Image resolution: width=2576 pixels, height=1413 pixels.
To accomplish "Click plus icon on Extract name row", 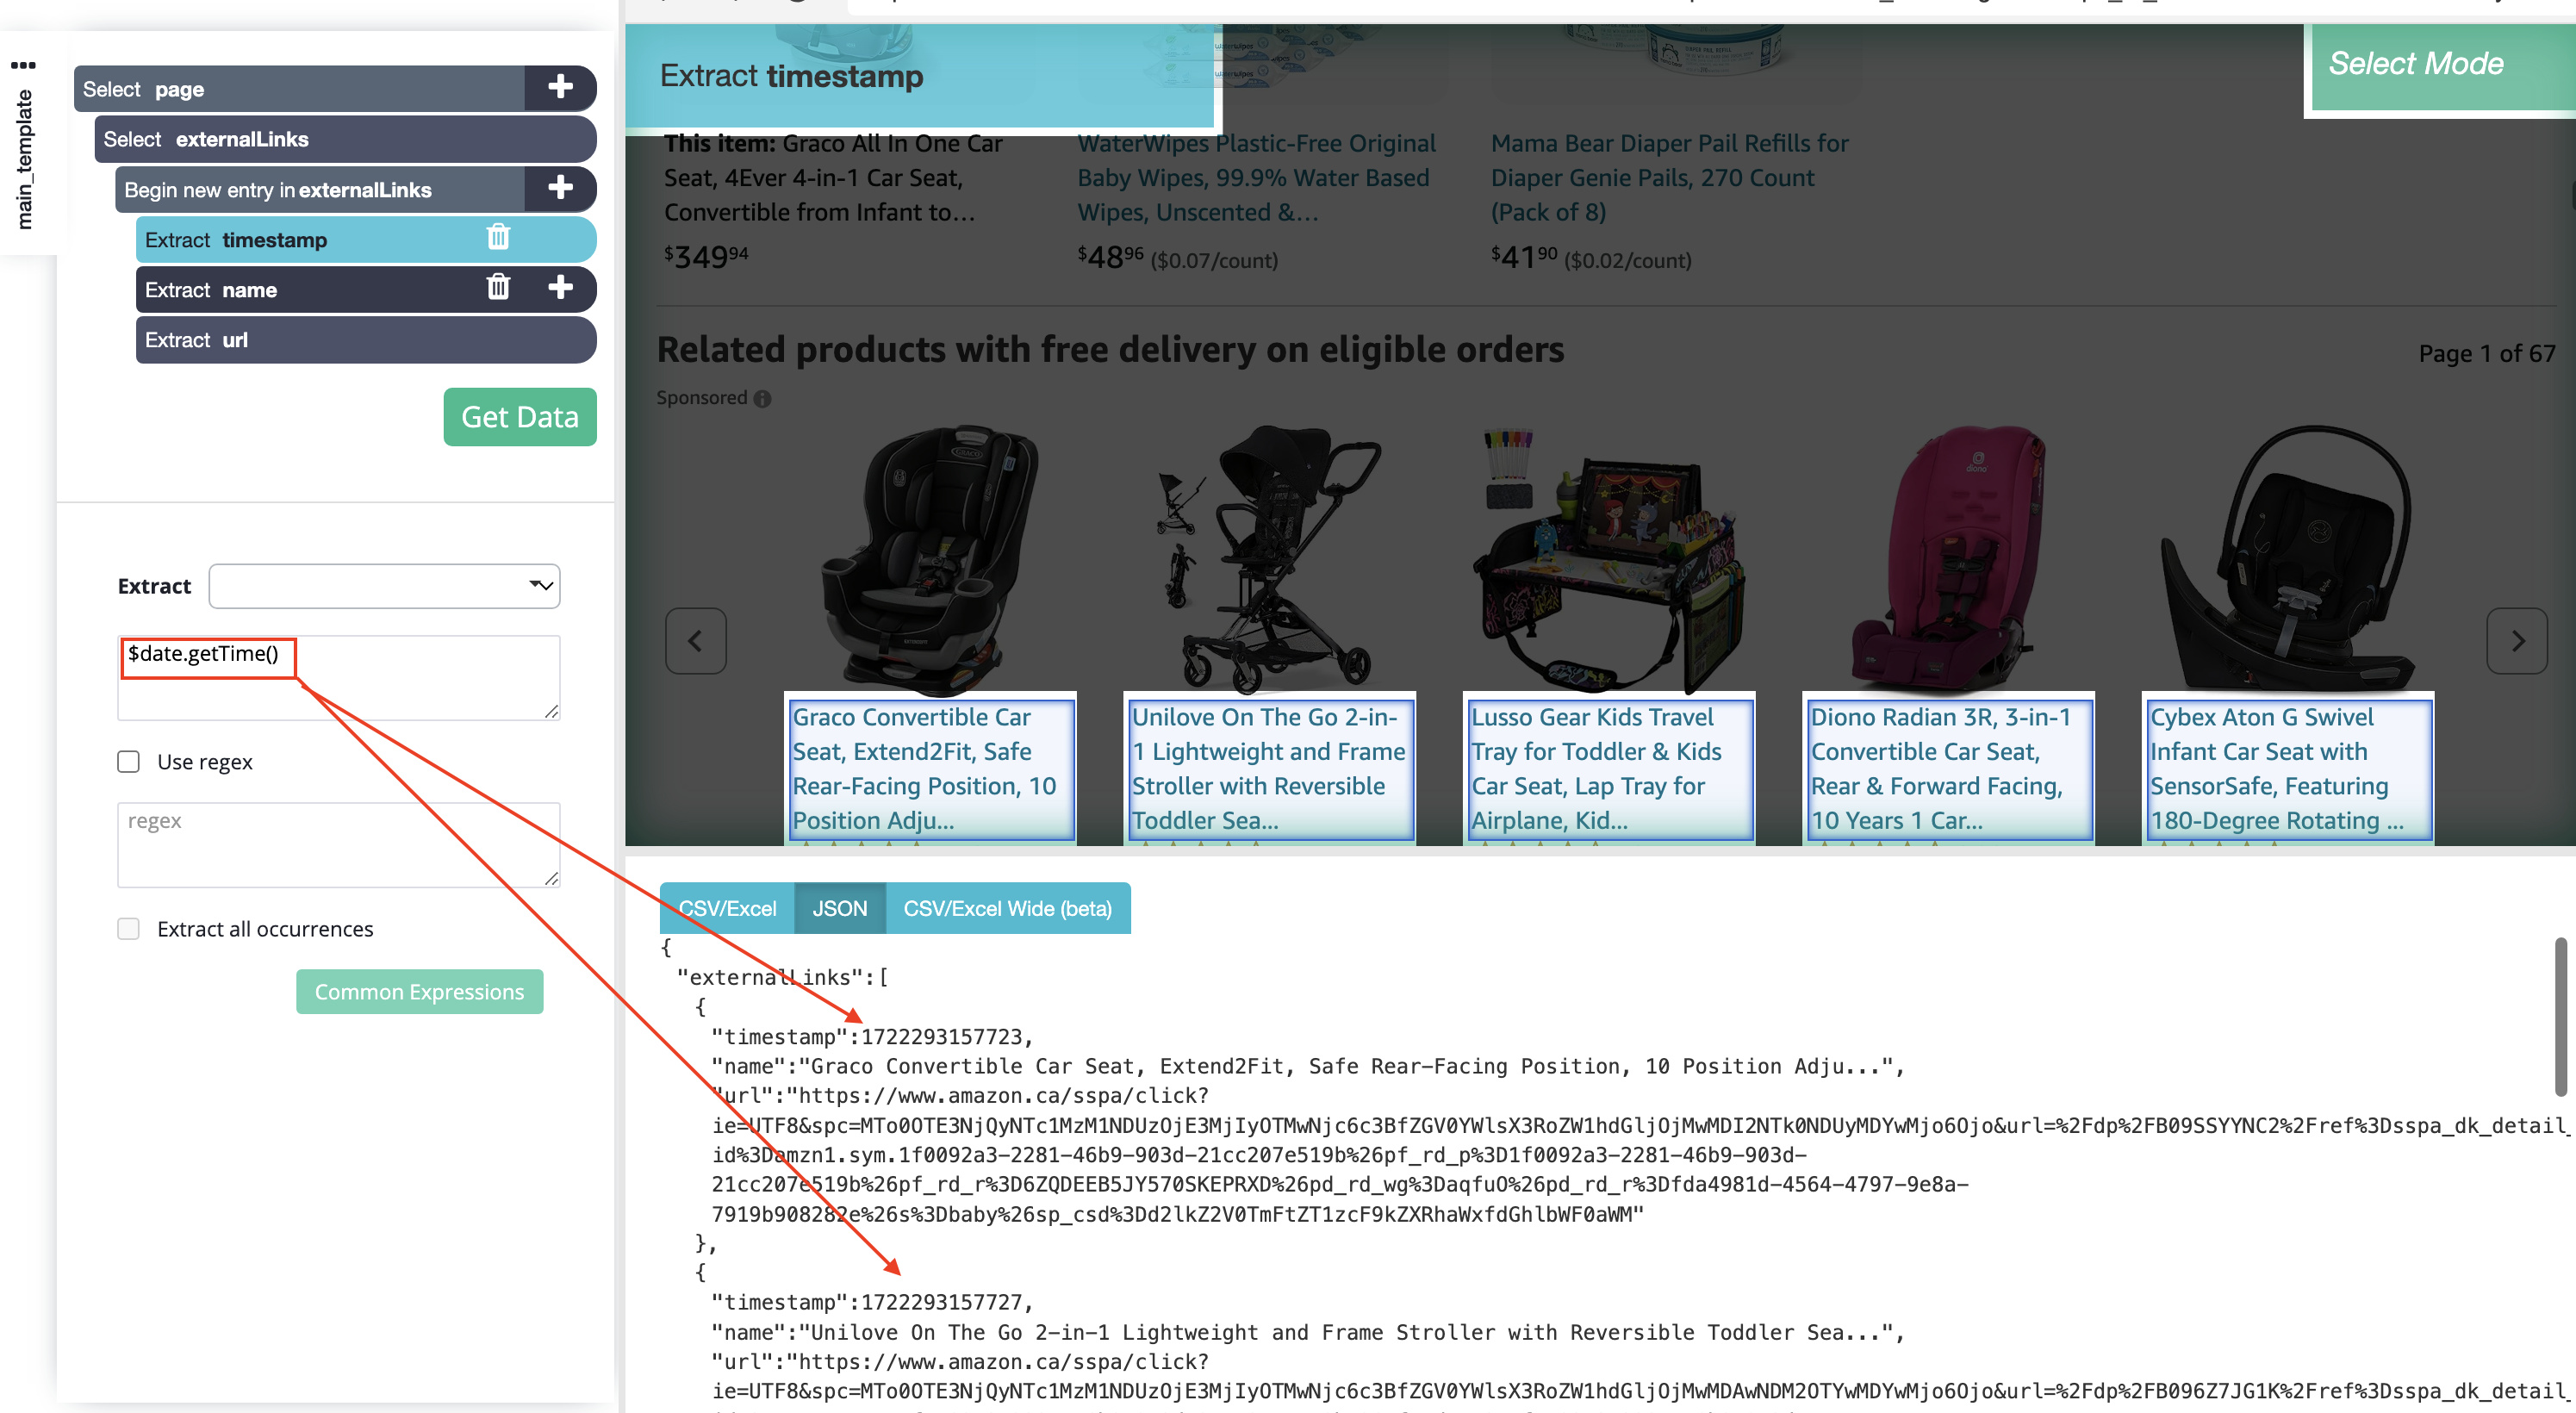I will click(560, 288).
